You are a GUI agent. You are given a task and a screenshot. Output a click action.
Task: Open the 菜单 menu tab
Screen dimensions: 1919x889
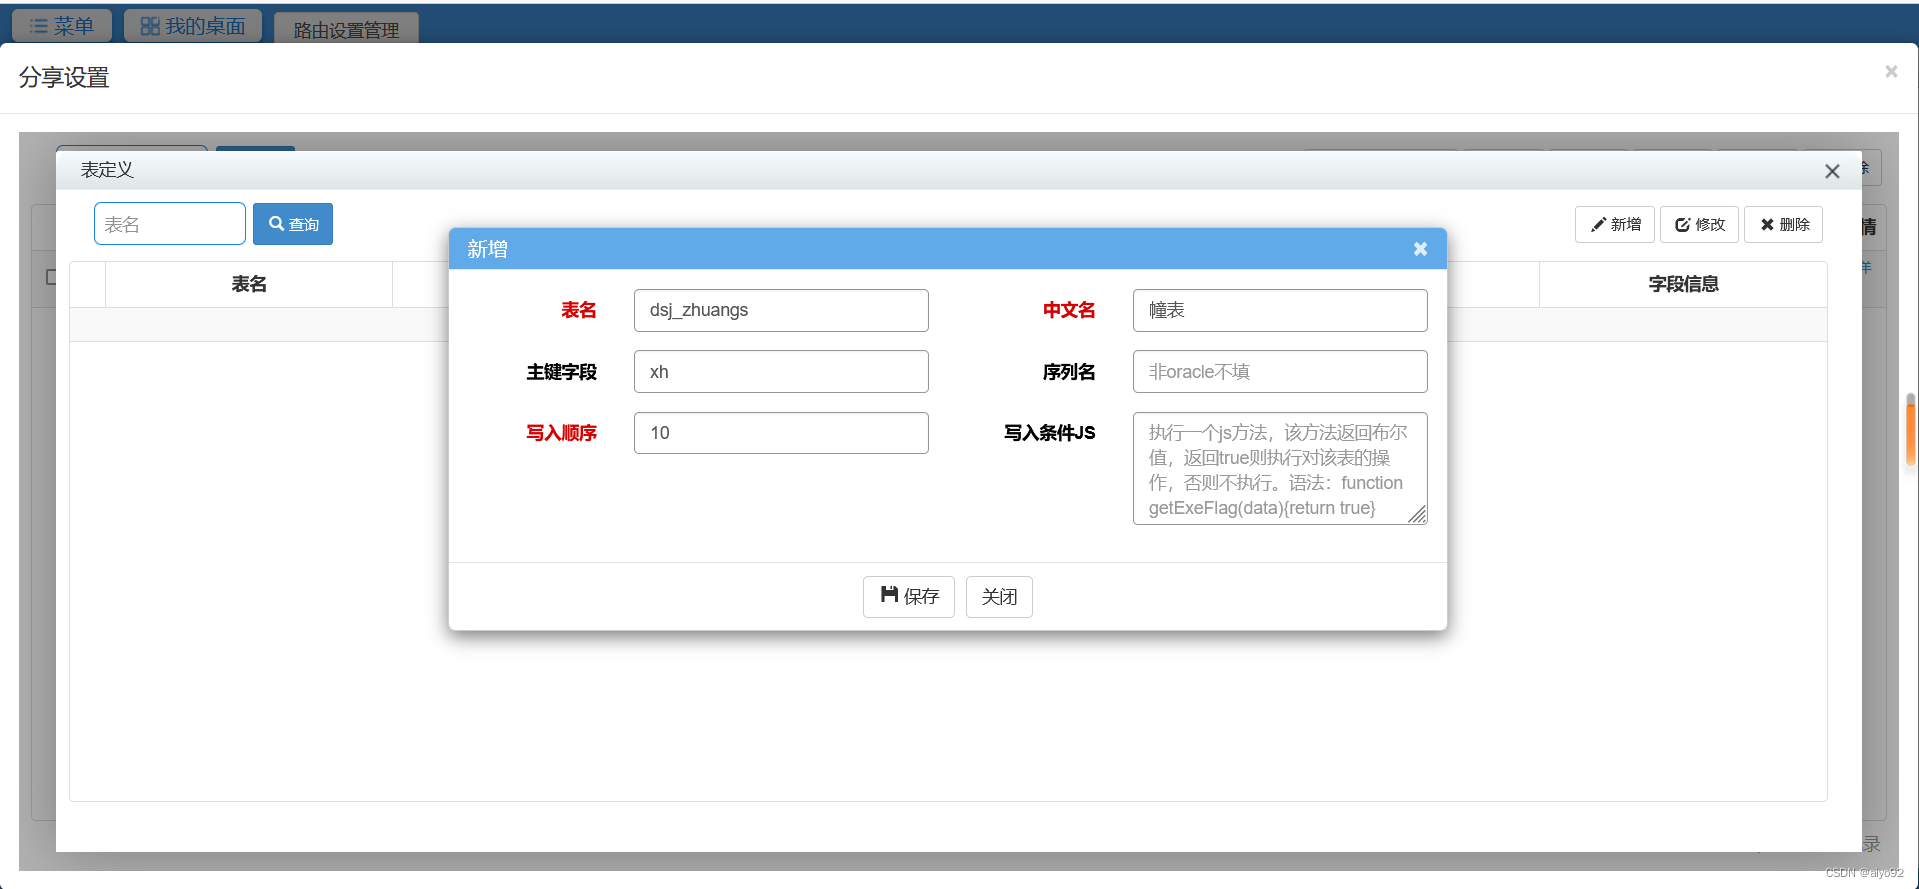62,26
